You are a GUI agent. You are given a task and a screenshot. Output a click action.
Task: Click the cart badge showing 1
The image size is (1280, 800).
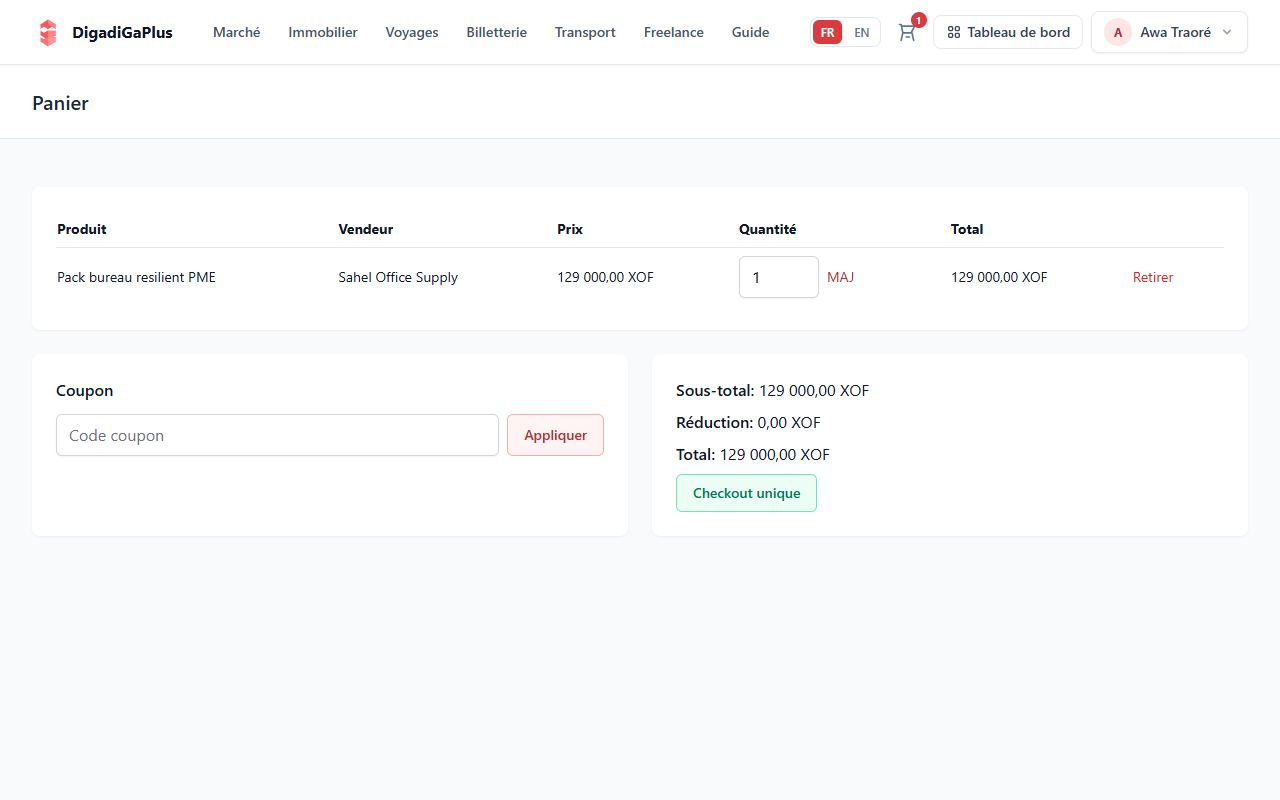pos(919,20)
